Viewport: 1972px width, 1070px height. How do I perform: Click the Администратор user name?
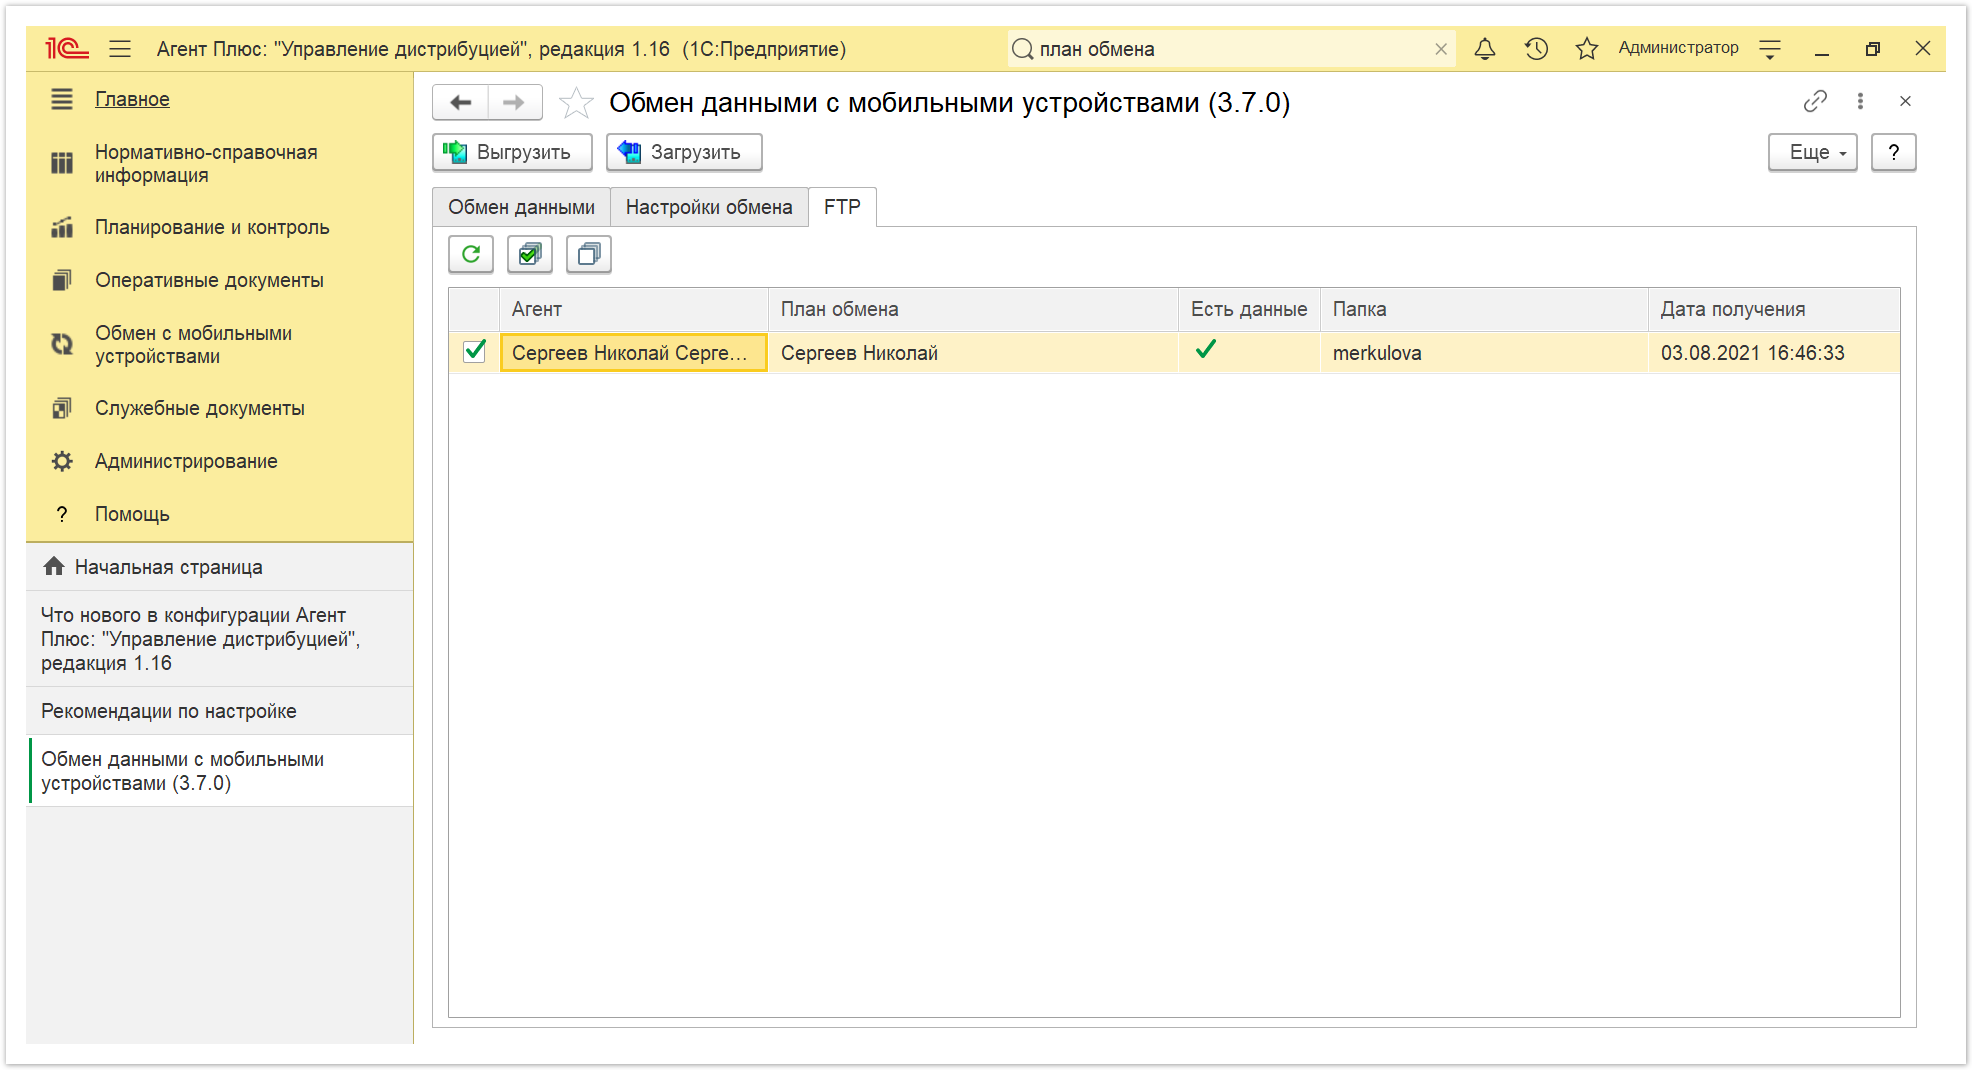pyautogui.click(x=1678, y=48)
